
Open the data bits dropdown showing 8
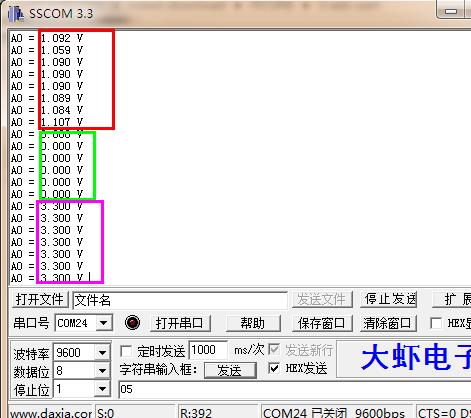(102, 371)
